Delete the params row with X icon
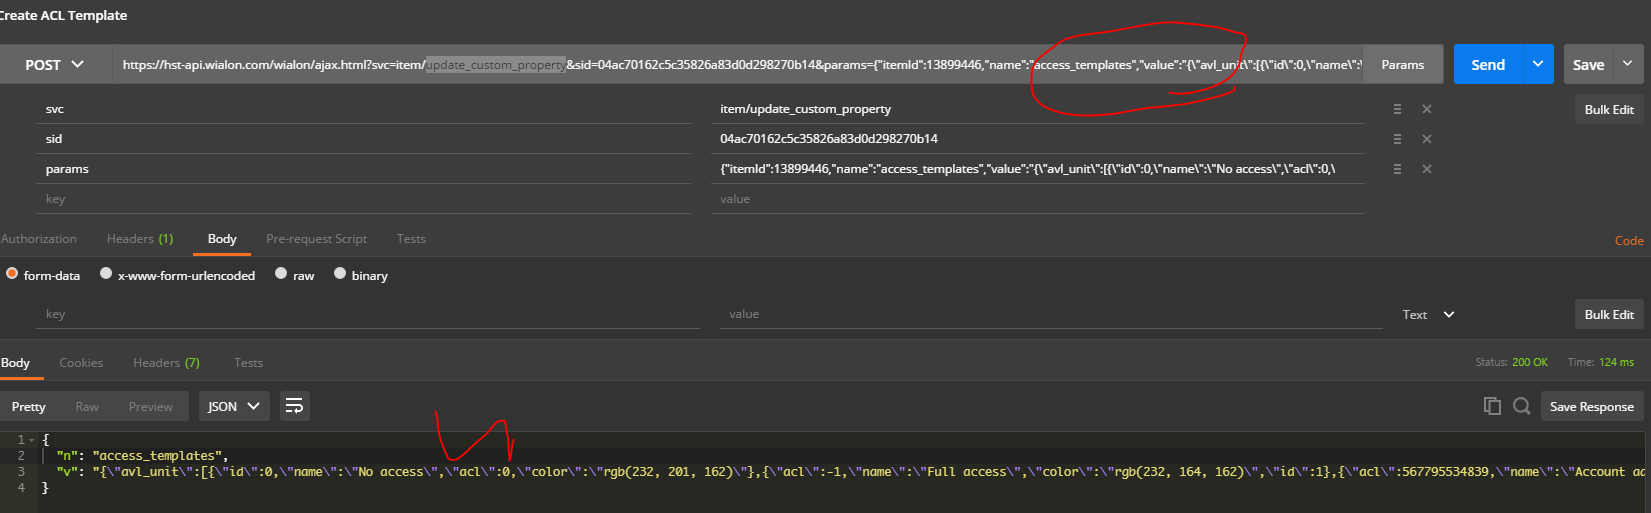This screenshot has height=513, width=1651. (x=1426, y=169)
